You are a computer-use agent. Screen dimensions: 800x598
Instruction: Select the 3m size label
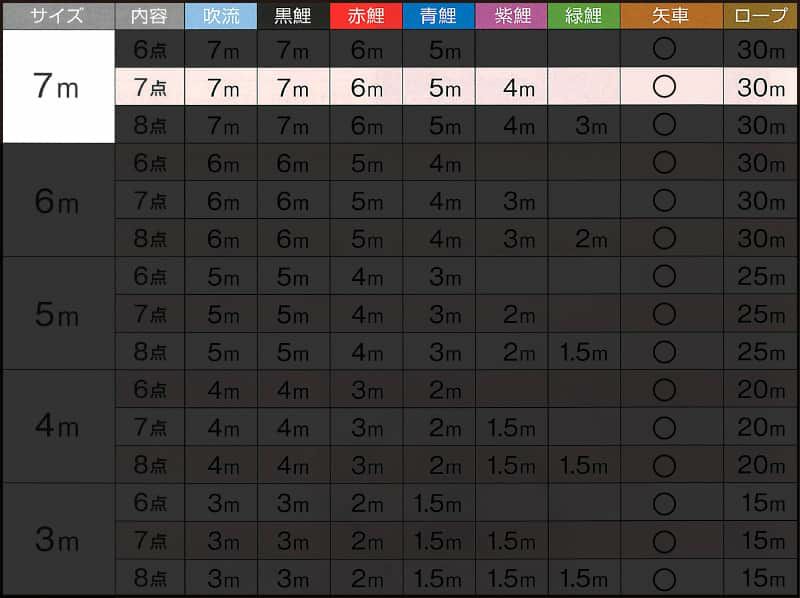(57, 539)
